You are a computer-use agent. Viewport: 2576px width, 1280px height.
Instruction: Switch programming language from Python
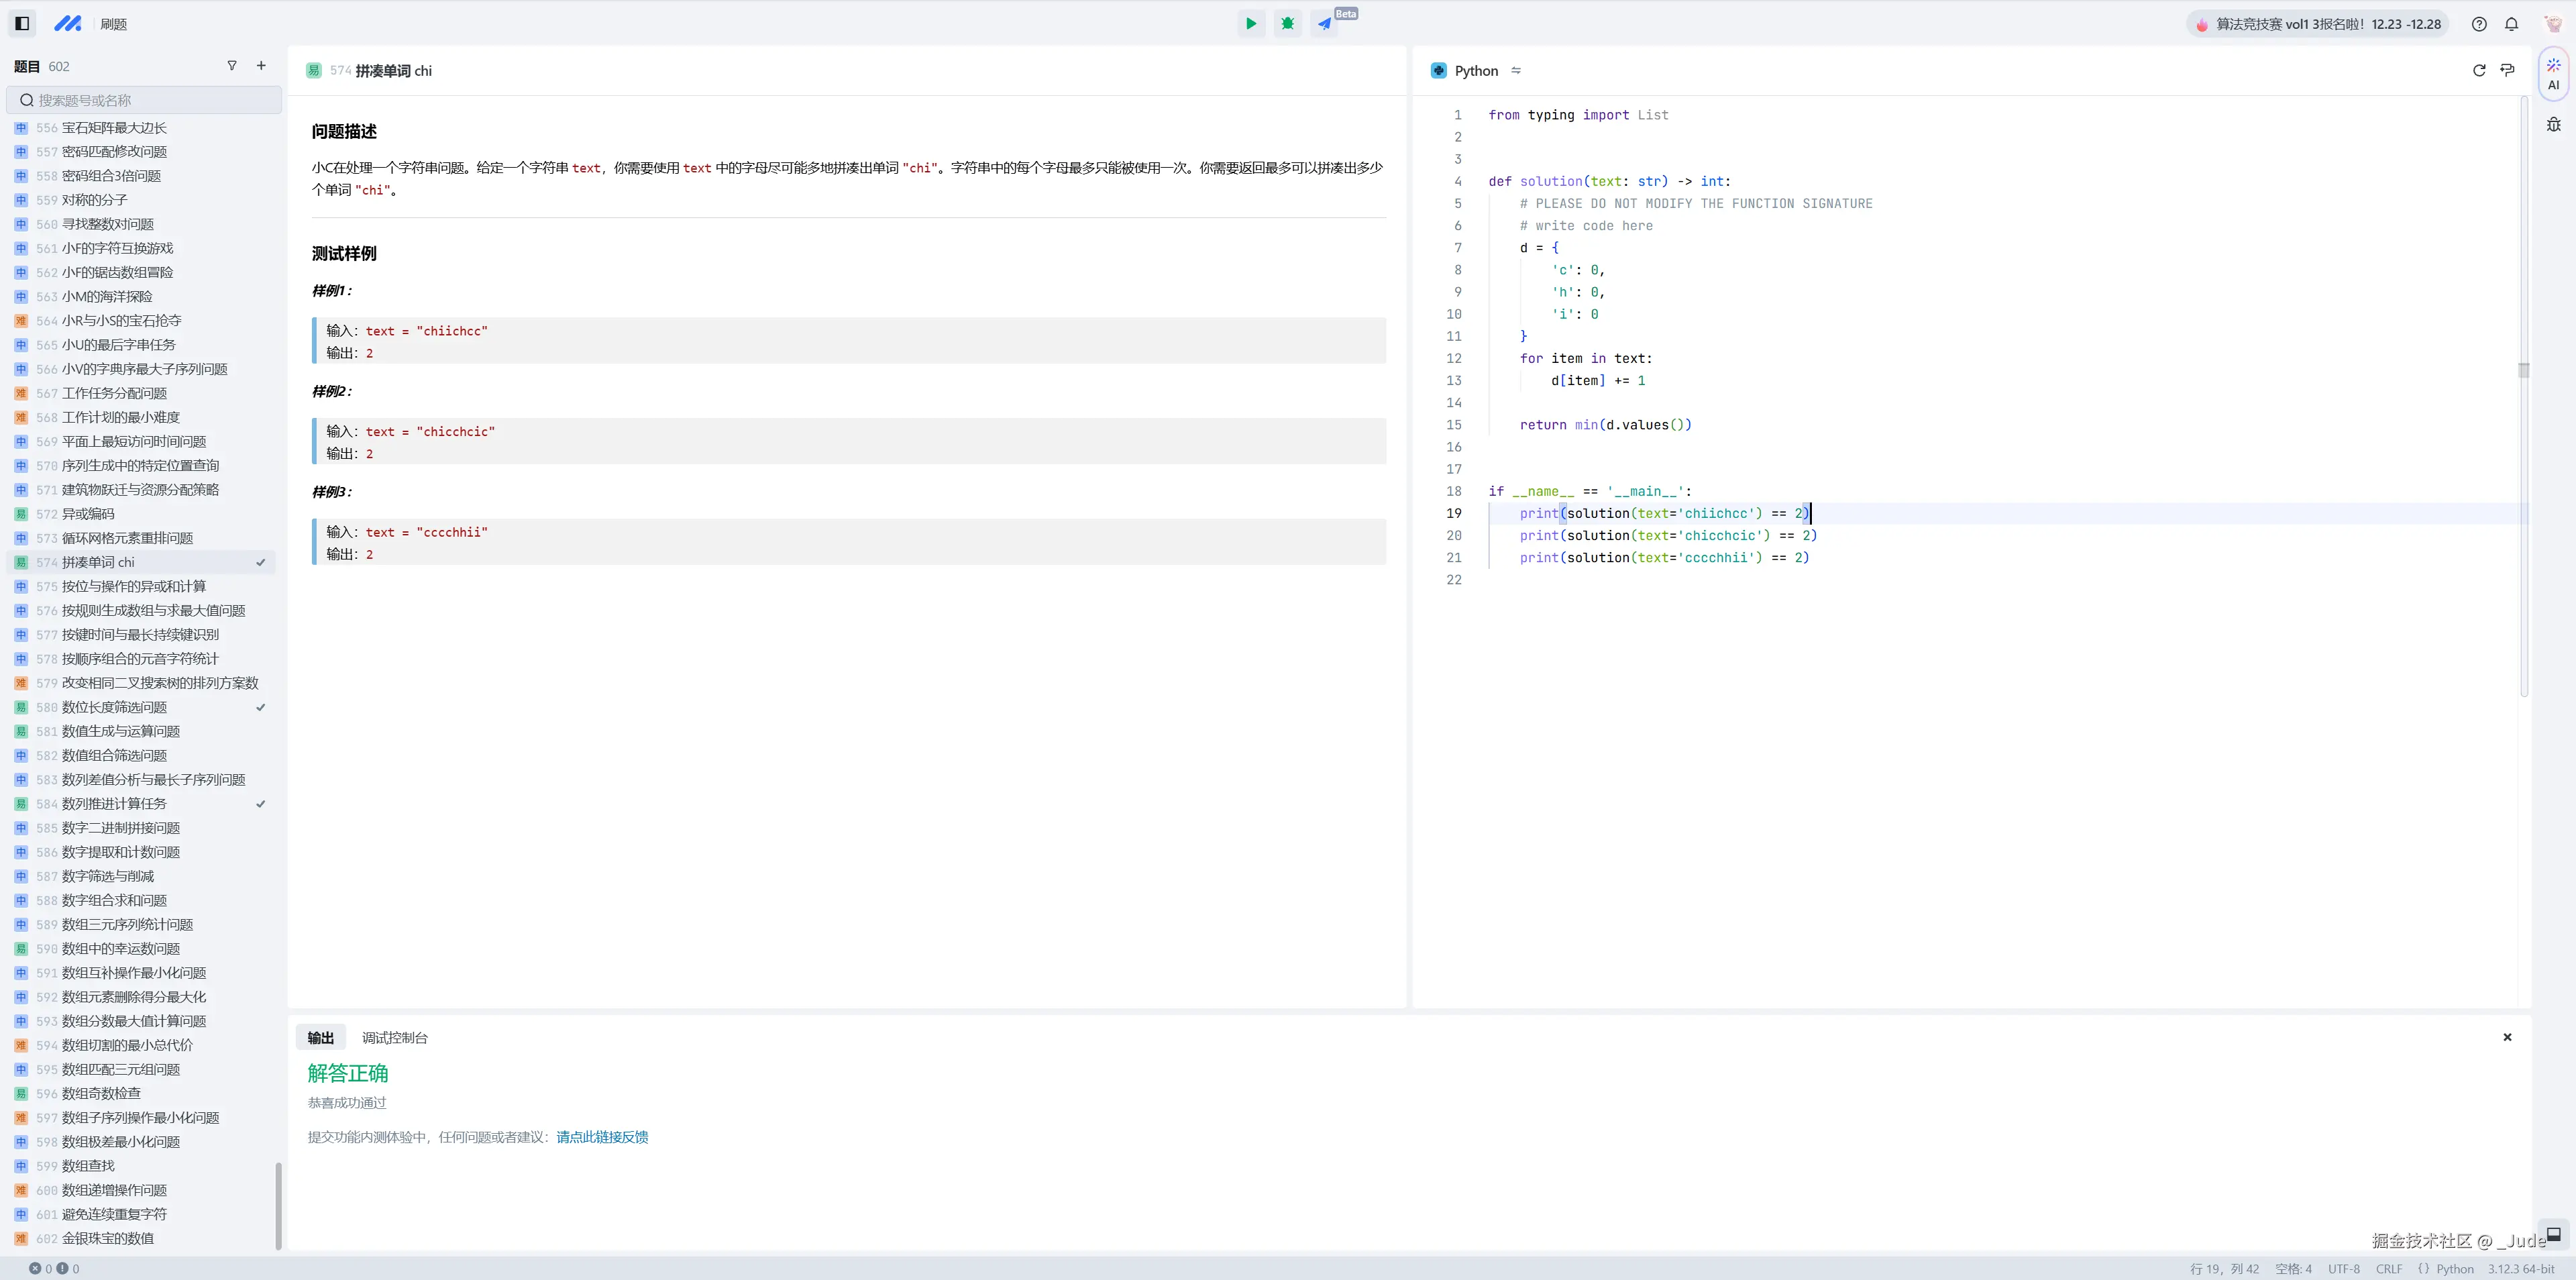(x=1516, y=71)
